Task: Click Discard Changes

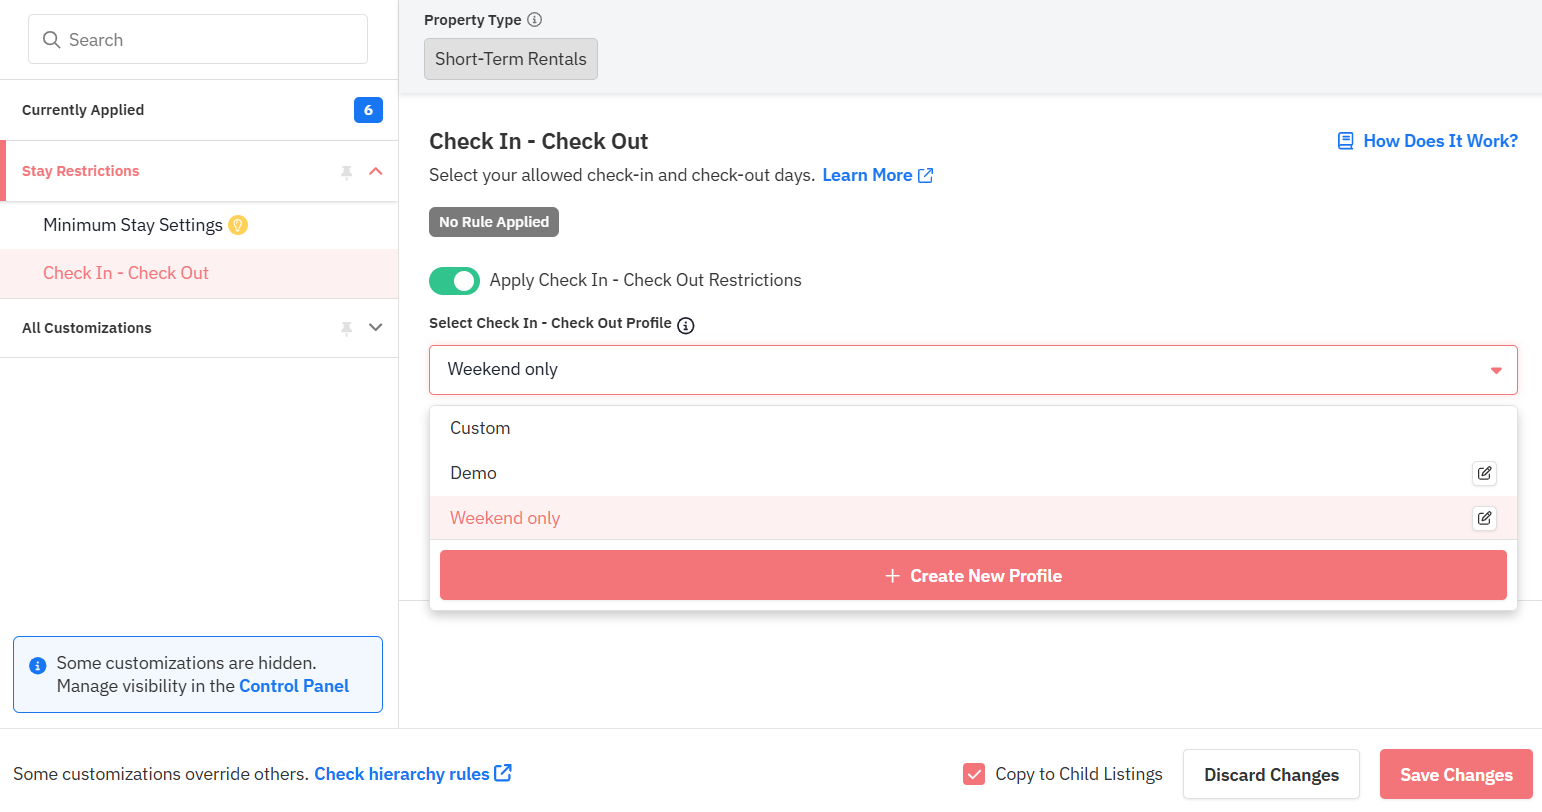Action: pyautogui.click(x=1271, y=774)
